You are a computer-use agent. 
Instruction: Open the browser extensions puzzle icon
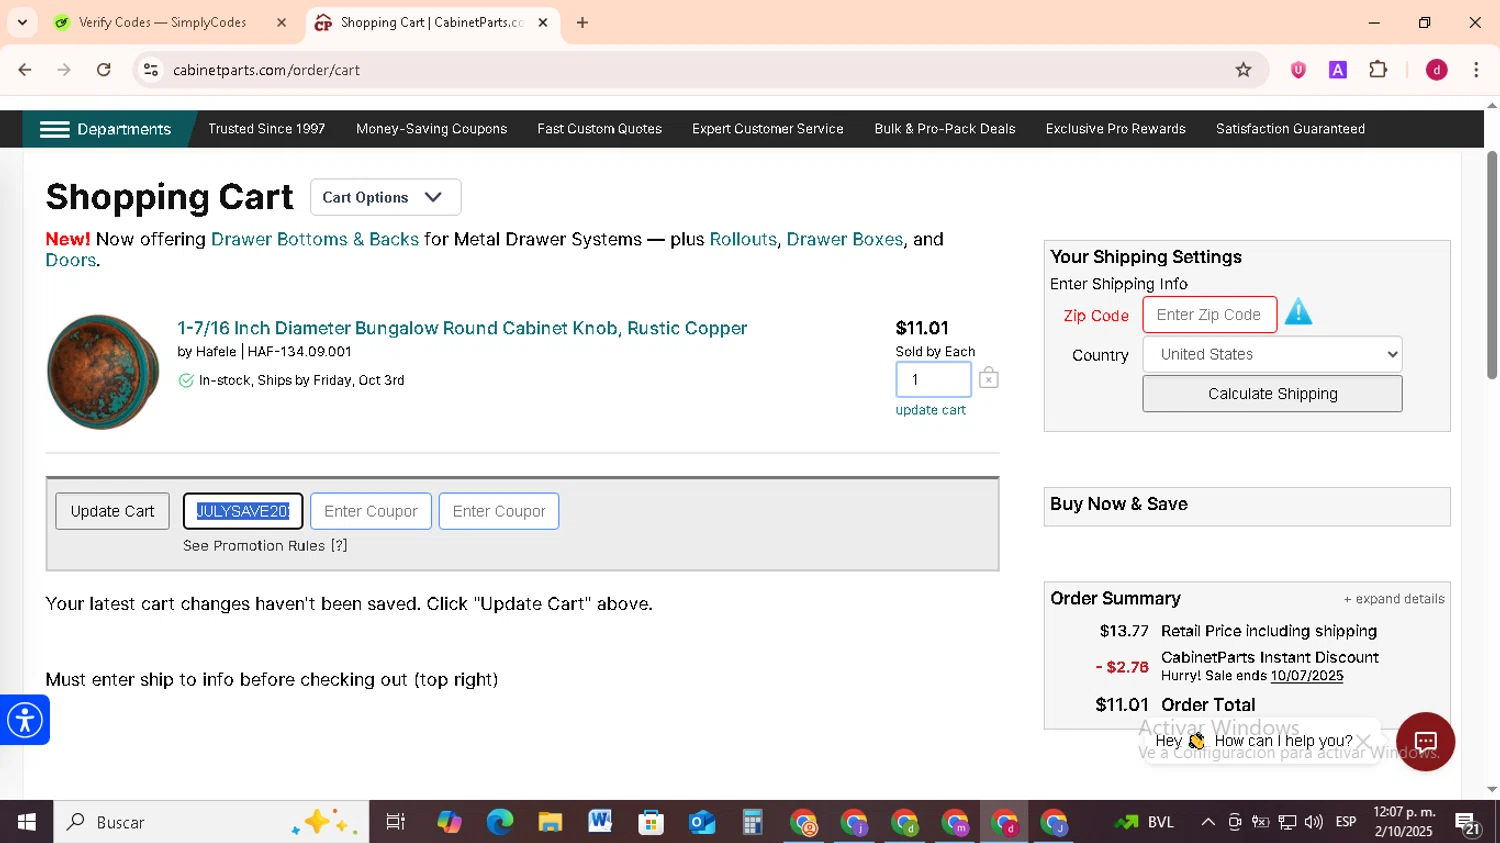(1378, 70)
